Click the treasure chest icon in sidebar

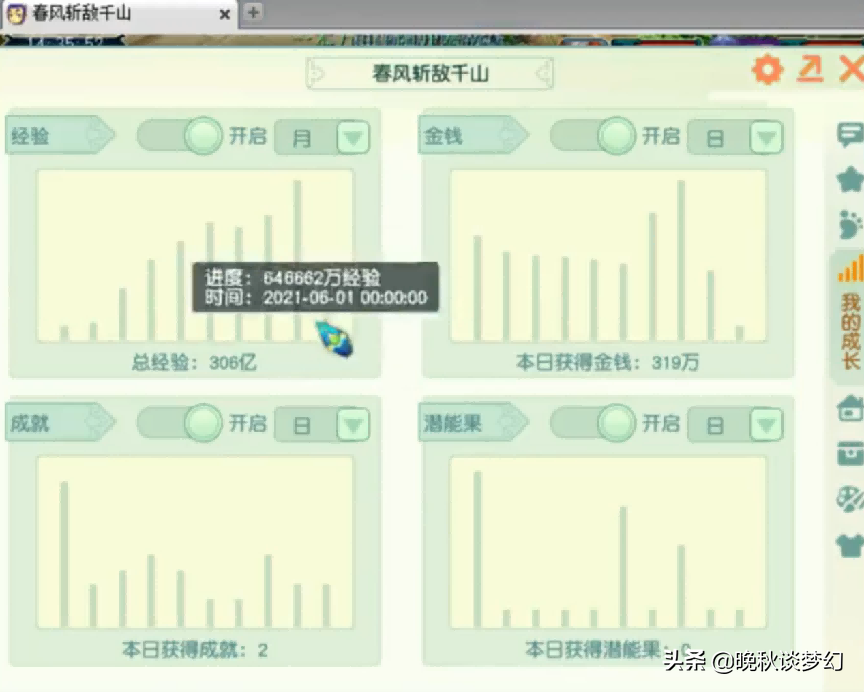pyautogui.click(x=848, y=453)
